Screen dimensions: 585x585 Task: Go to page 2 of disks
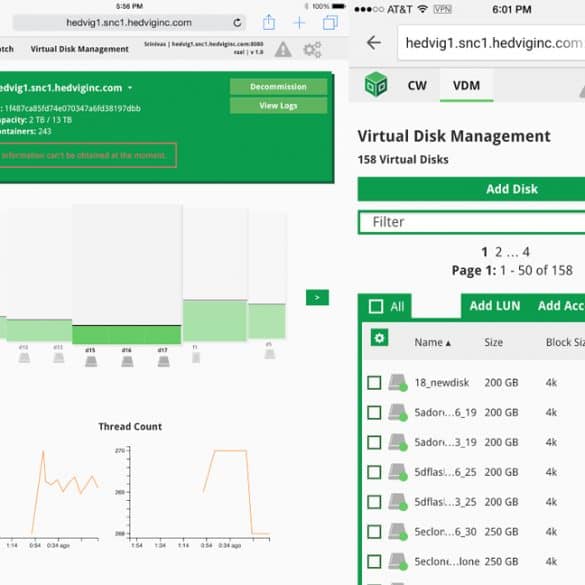coord(498,252)
